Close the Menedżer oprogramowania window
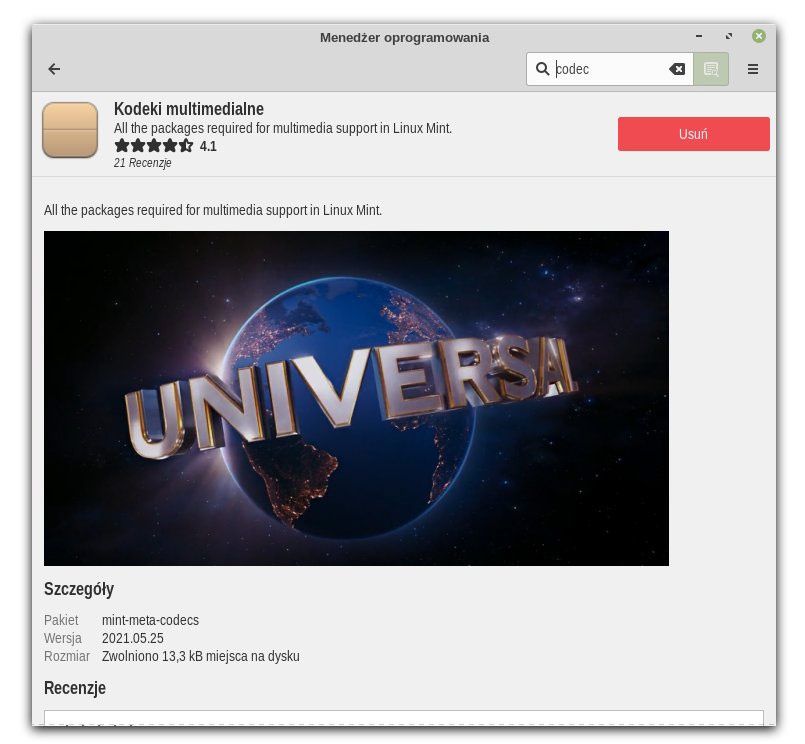This screenshot has width=805, height=744. (759, 36)
